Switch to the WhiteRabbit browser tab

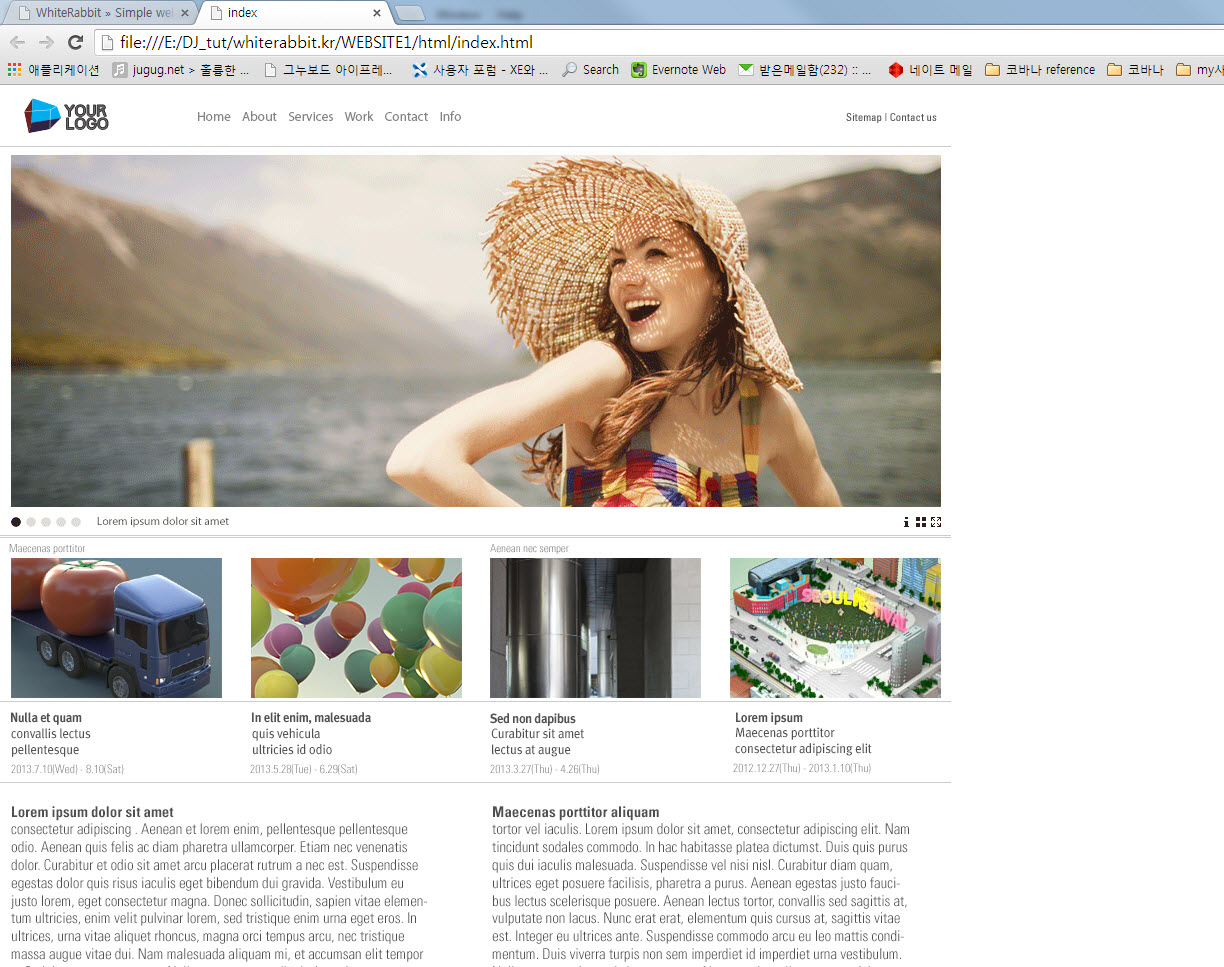pos(100,13)
